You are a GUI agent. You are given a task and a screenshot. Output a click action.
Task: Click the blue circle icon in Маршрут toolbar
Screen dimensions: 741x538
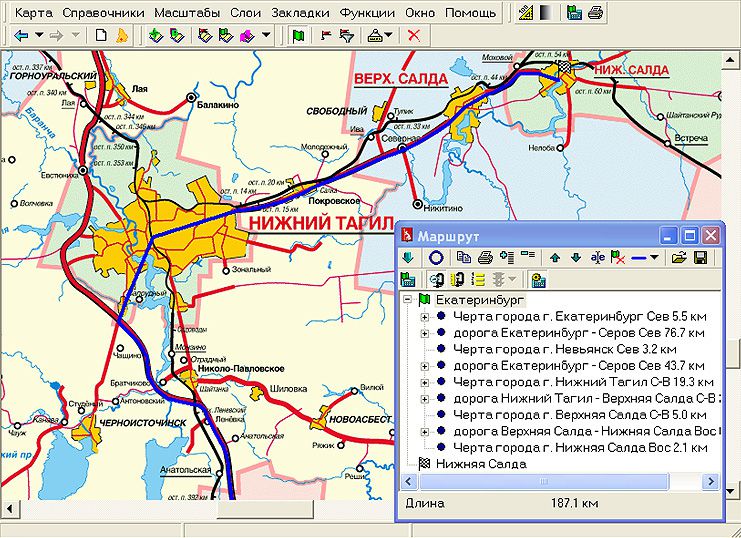[436, 258]
